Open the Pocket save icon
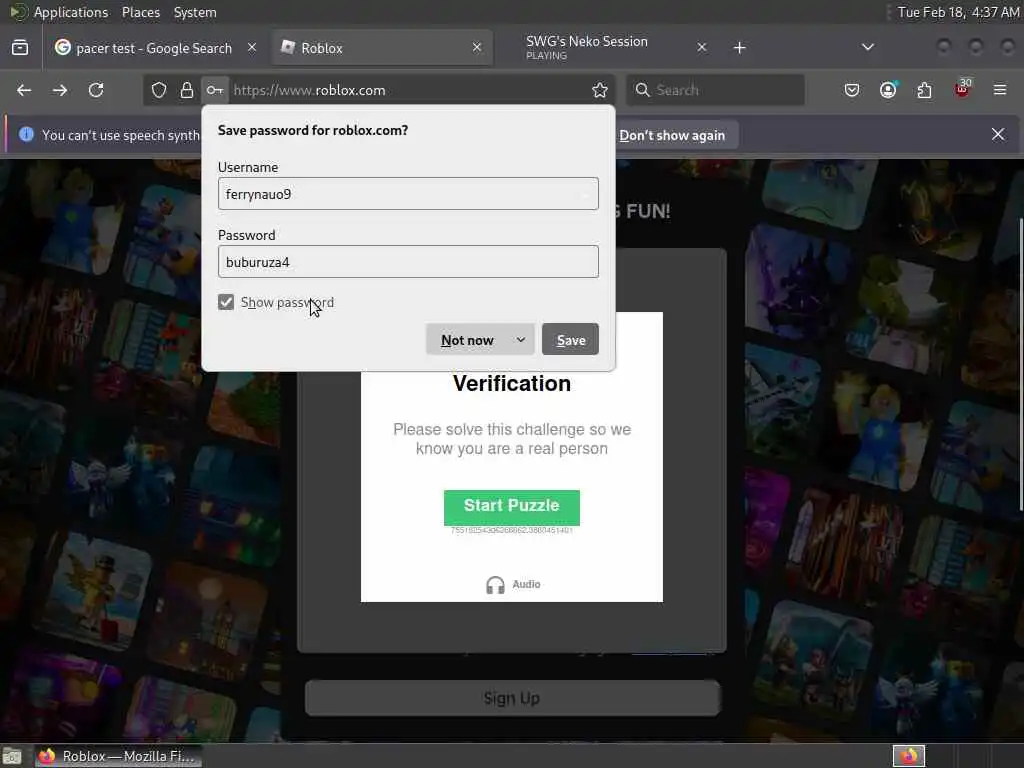1024x768 pixels. point(852,90)
